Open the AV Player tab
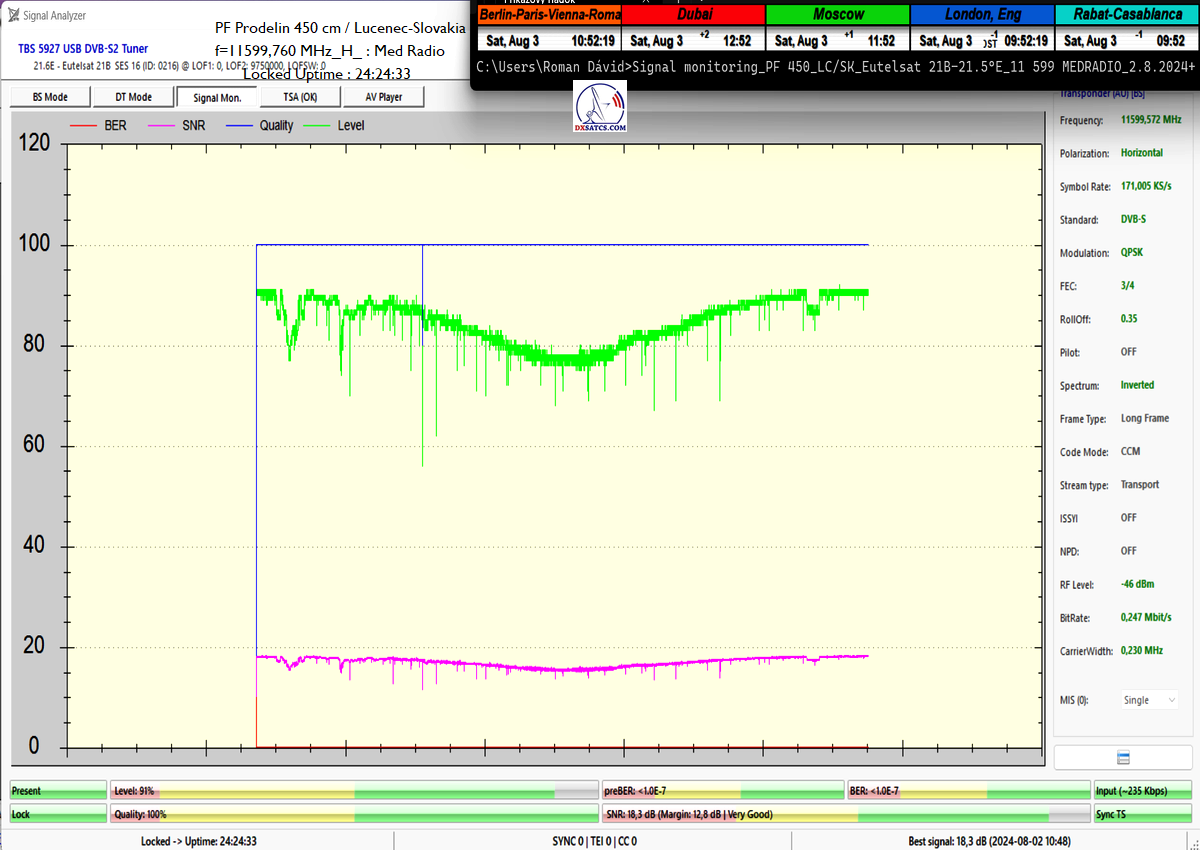This screenshot has height=850, width=1200. [x=384, y=97]
